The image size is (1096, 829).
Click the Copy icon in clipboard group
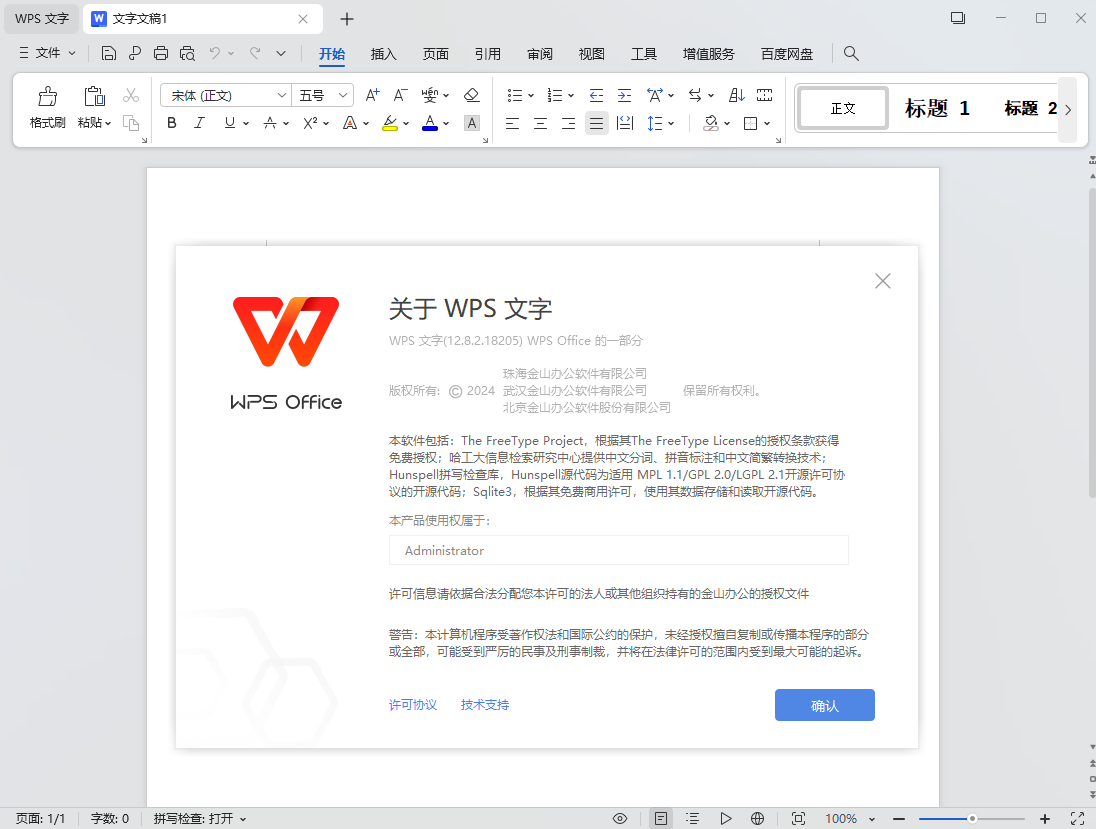131,123
